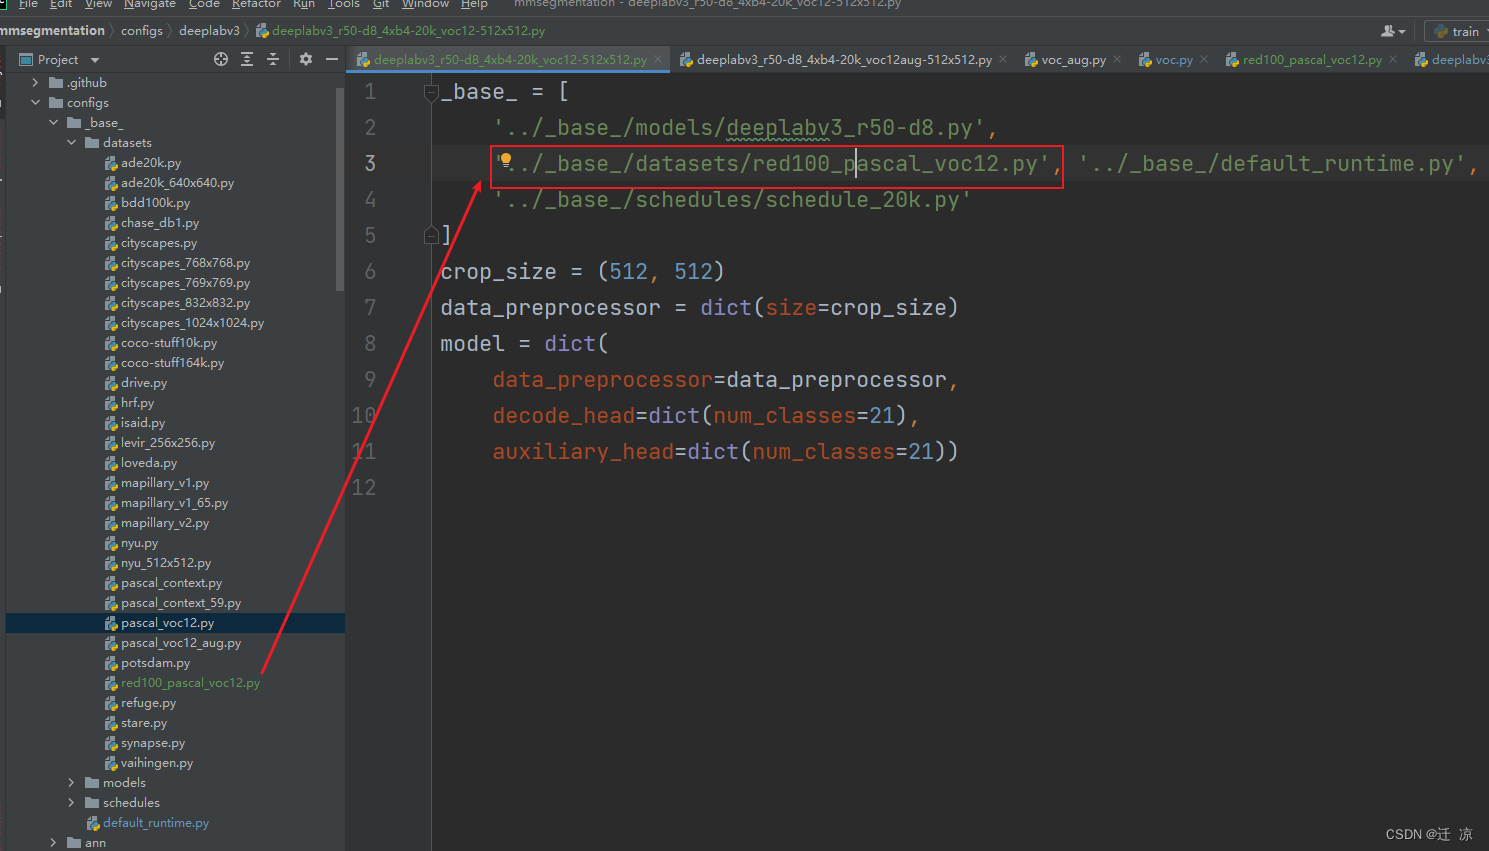This screenshot has height=851, width=1489.
Task: Select potsdam.py file
Action: 155,663
